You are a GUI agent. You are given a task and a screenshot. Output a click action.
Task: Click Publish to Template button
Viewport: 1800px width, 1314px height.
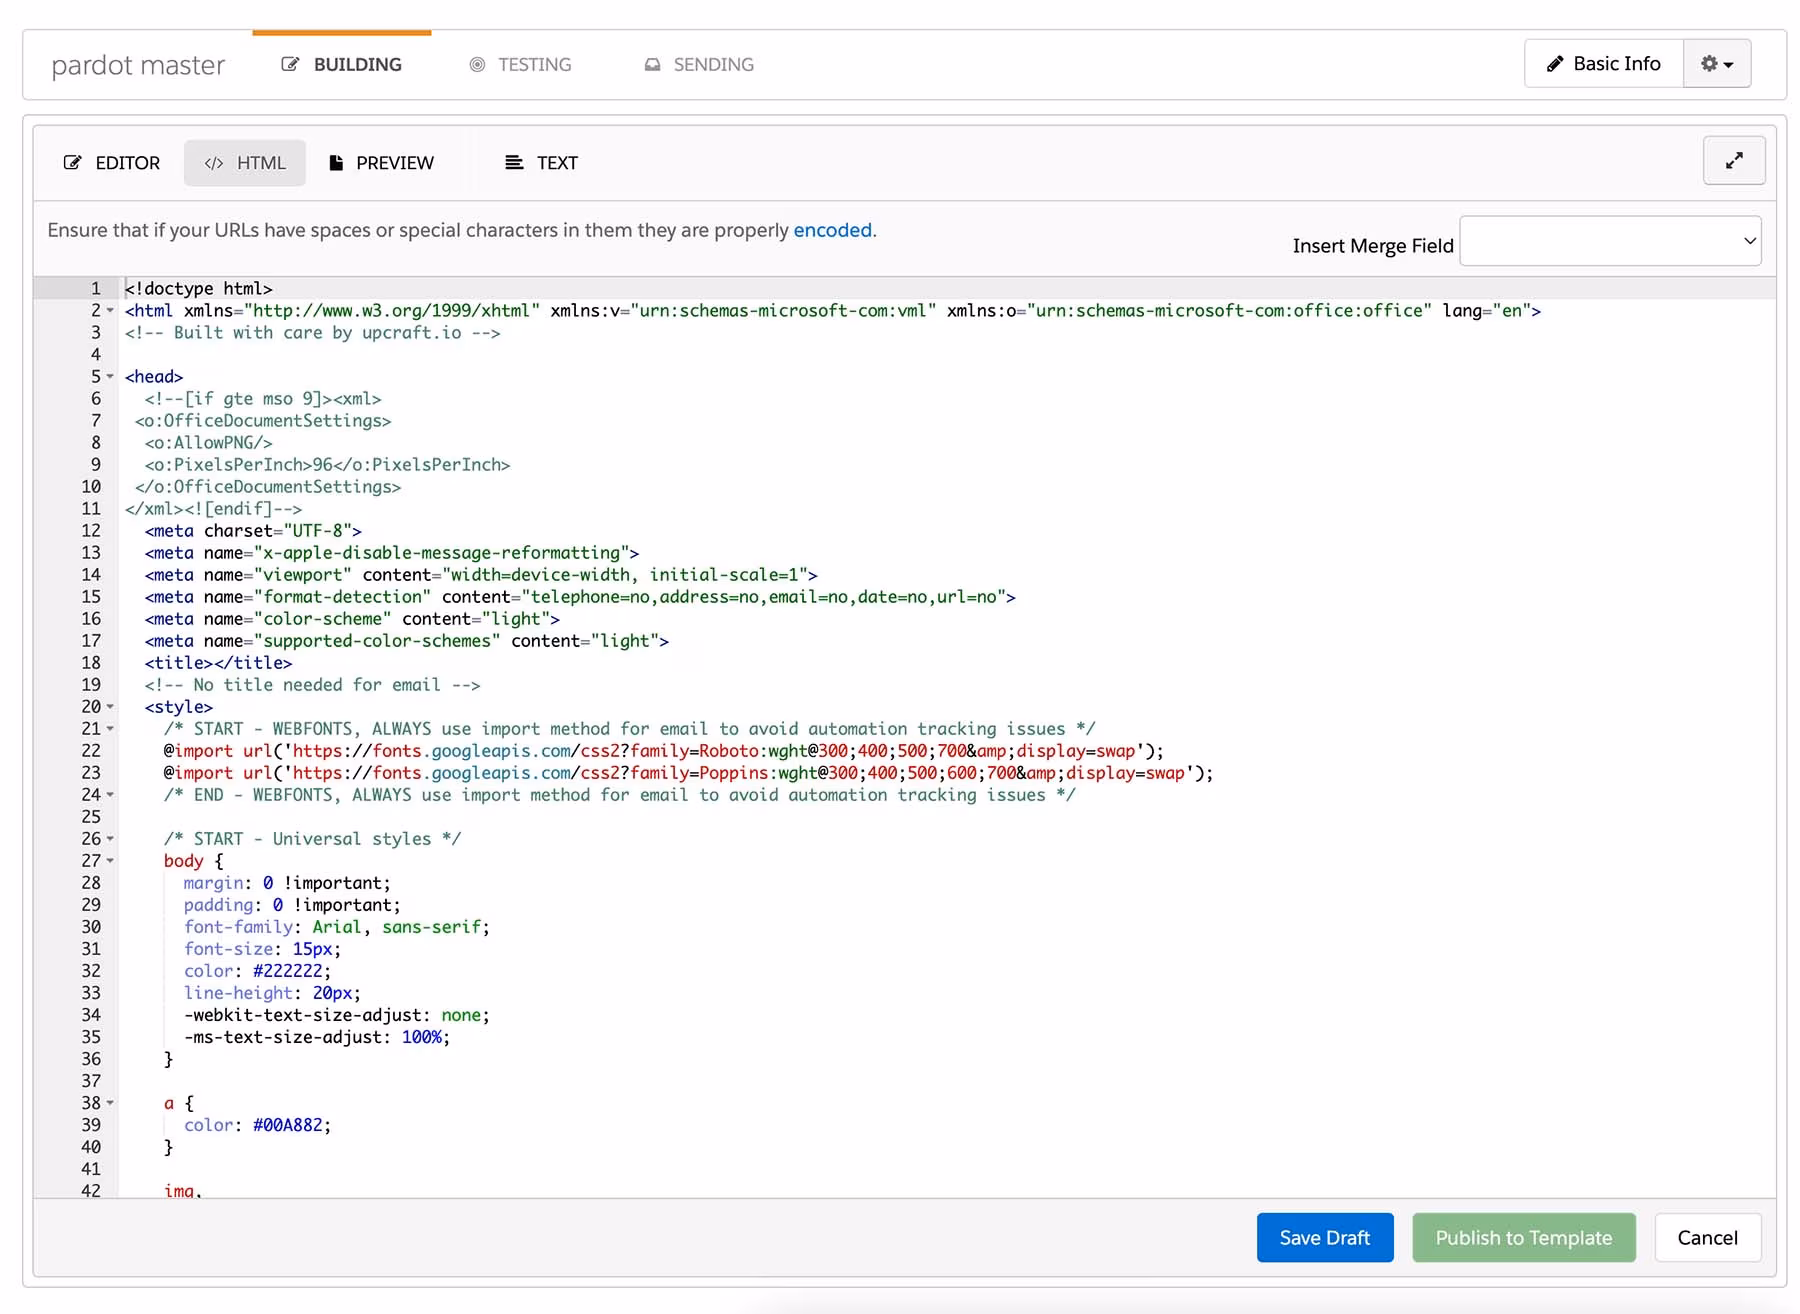[1523, 1238]
